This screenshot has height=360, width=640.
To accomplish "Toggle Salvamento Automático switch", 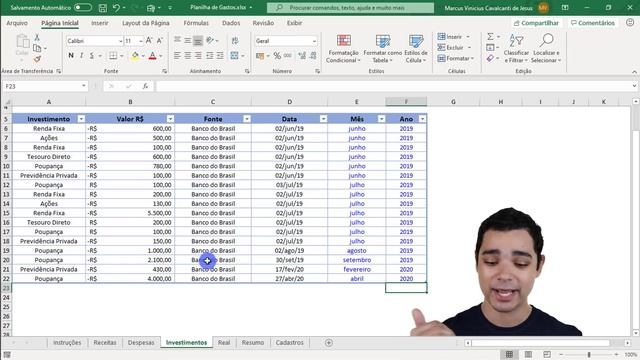I will click(x=83, y=8).
